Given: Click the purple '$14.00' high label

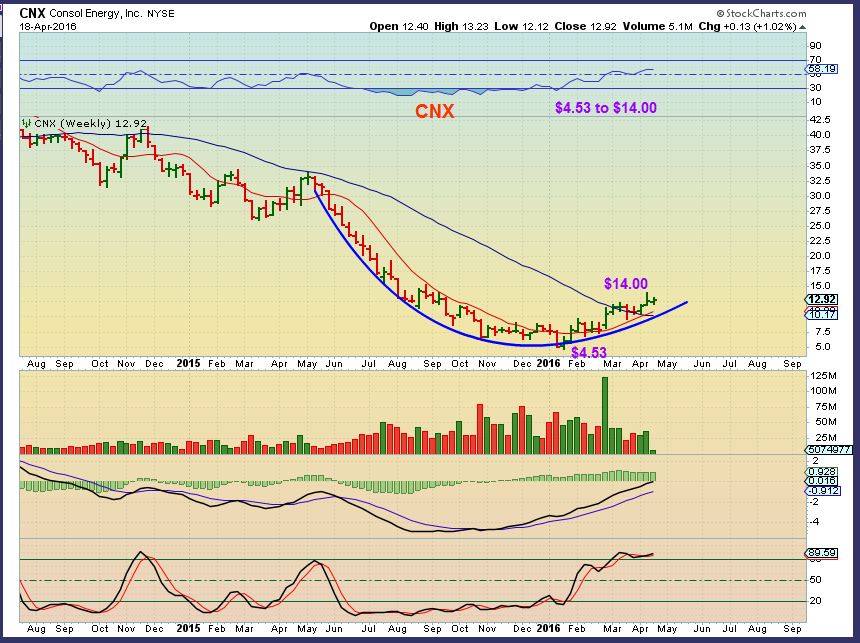Looking at the screenshot, I should (626, 284).
